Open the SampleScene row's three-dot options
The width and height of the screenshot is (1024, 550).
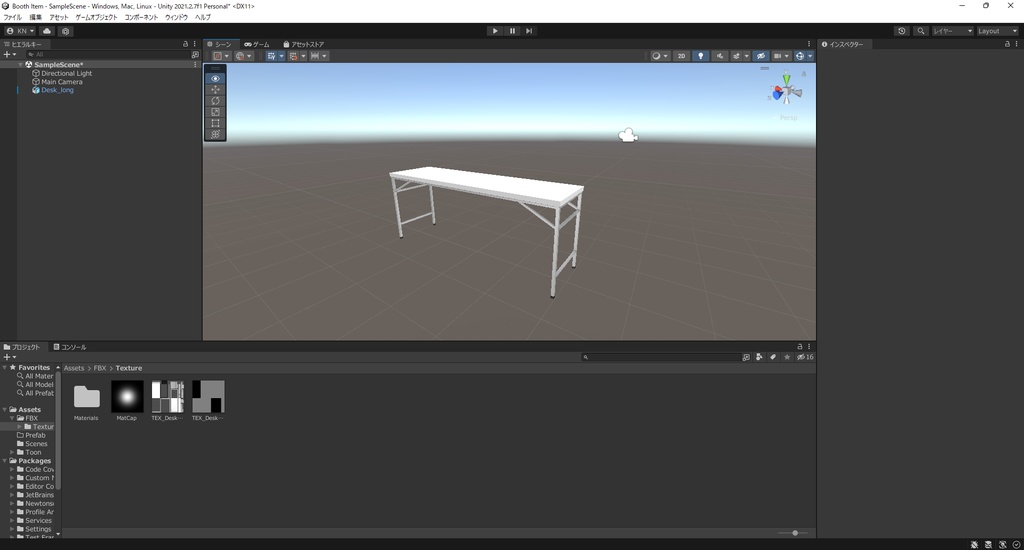[195, 65]
